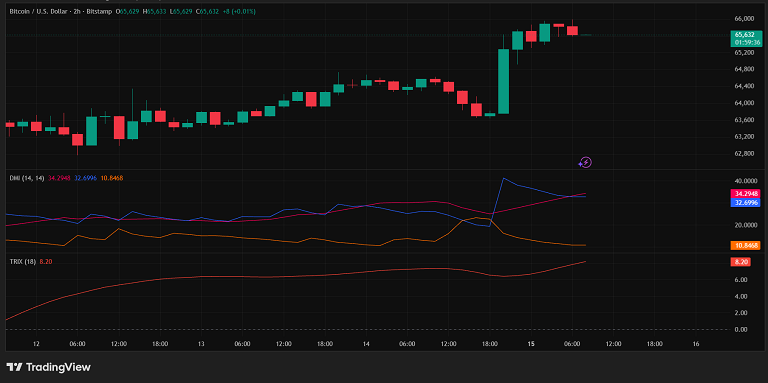Click the 0.00 TRIX scale label

(740, 330)
